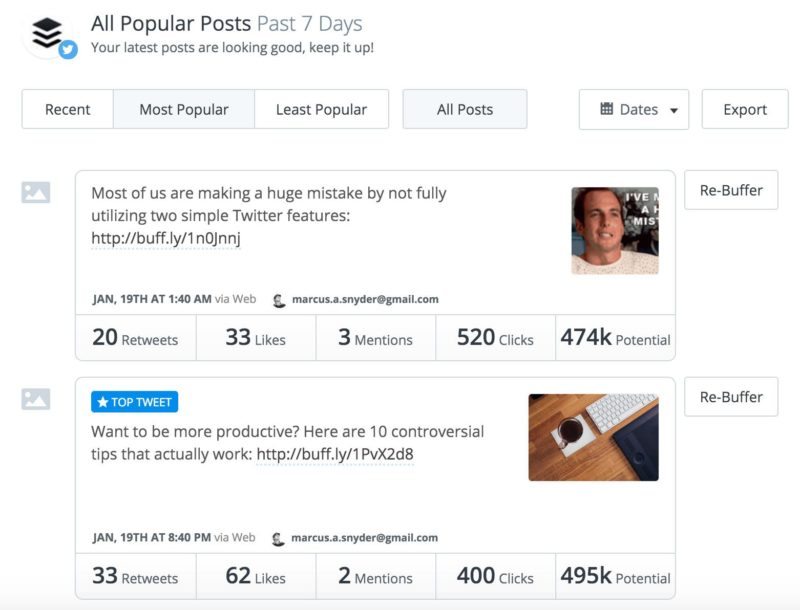Click the Export button
The image size is (800, 610).
point(745,109)
